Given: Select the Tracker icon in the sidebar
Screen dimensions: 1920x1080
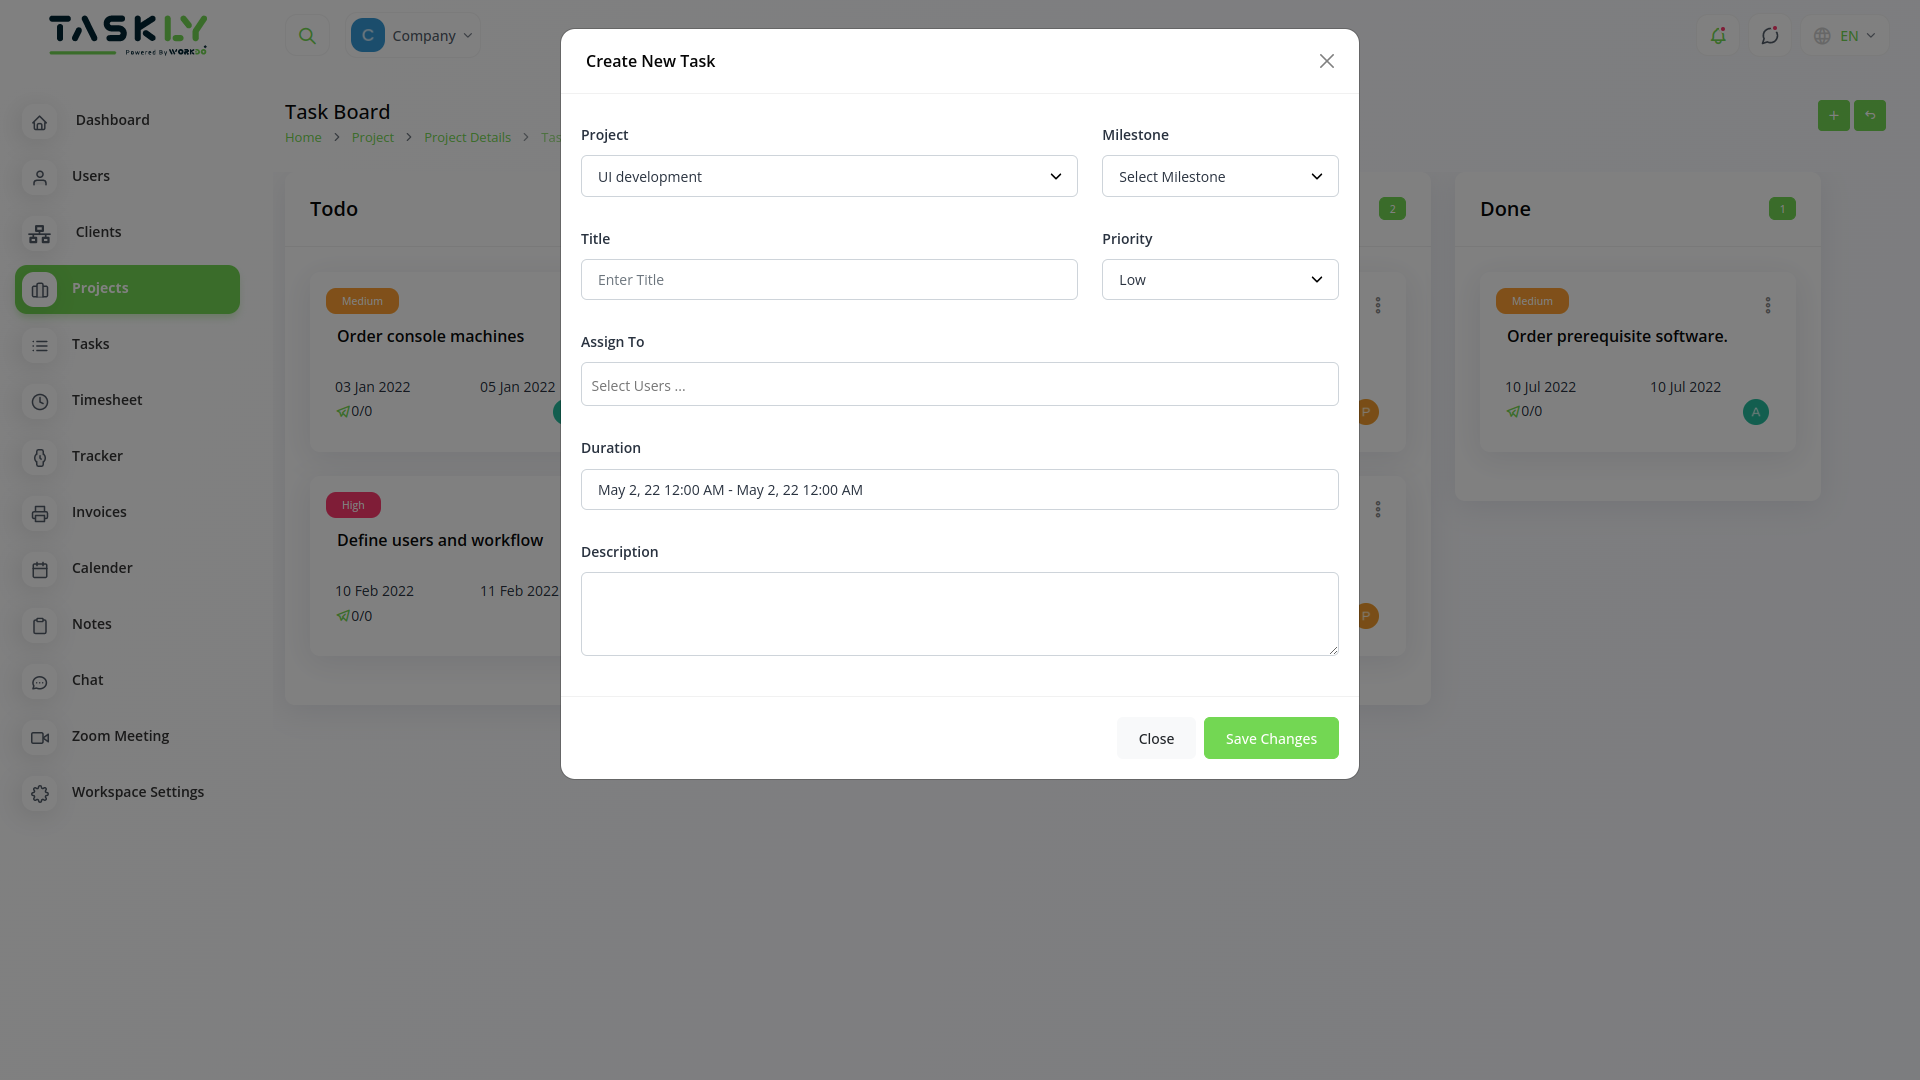Looking at the screenshot, I should [39, 457].
